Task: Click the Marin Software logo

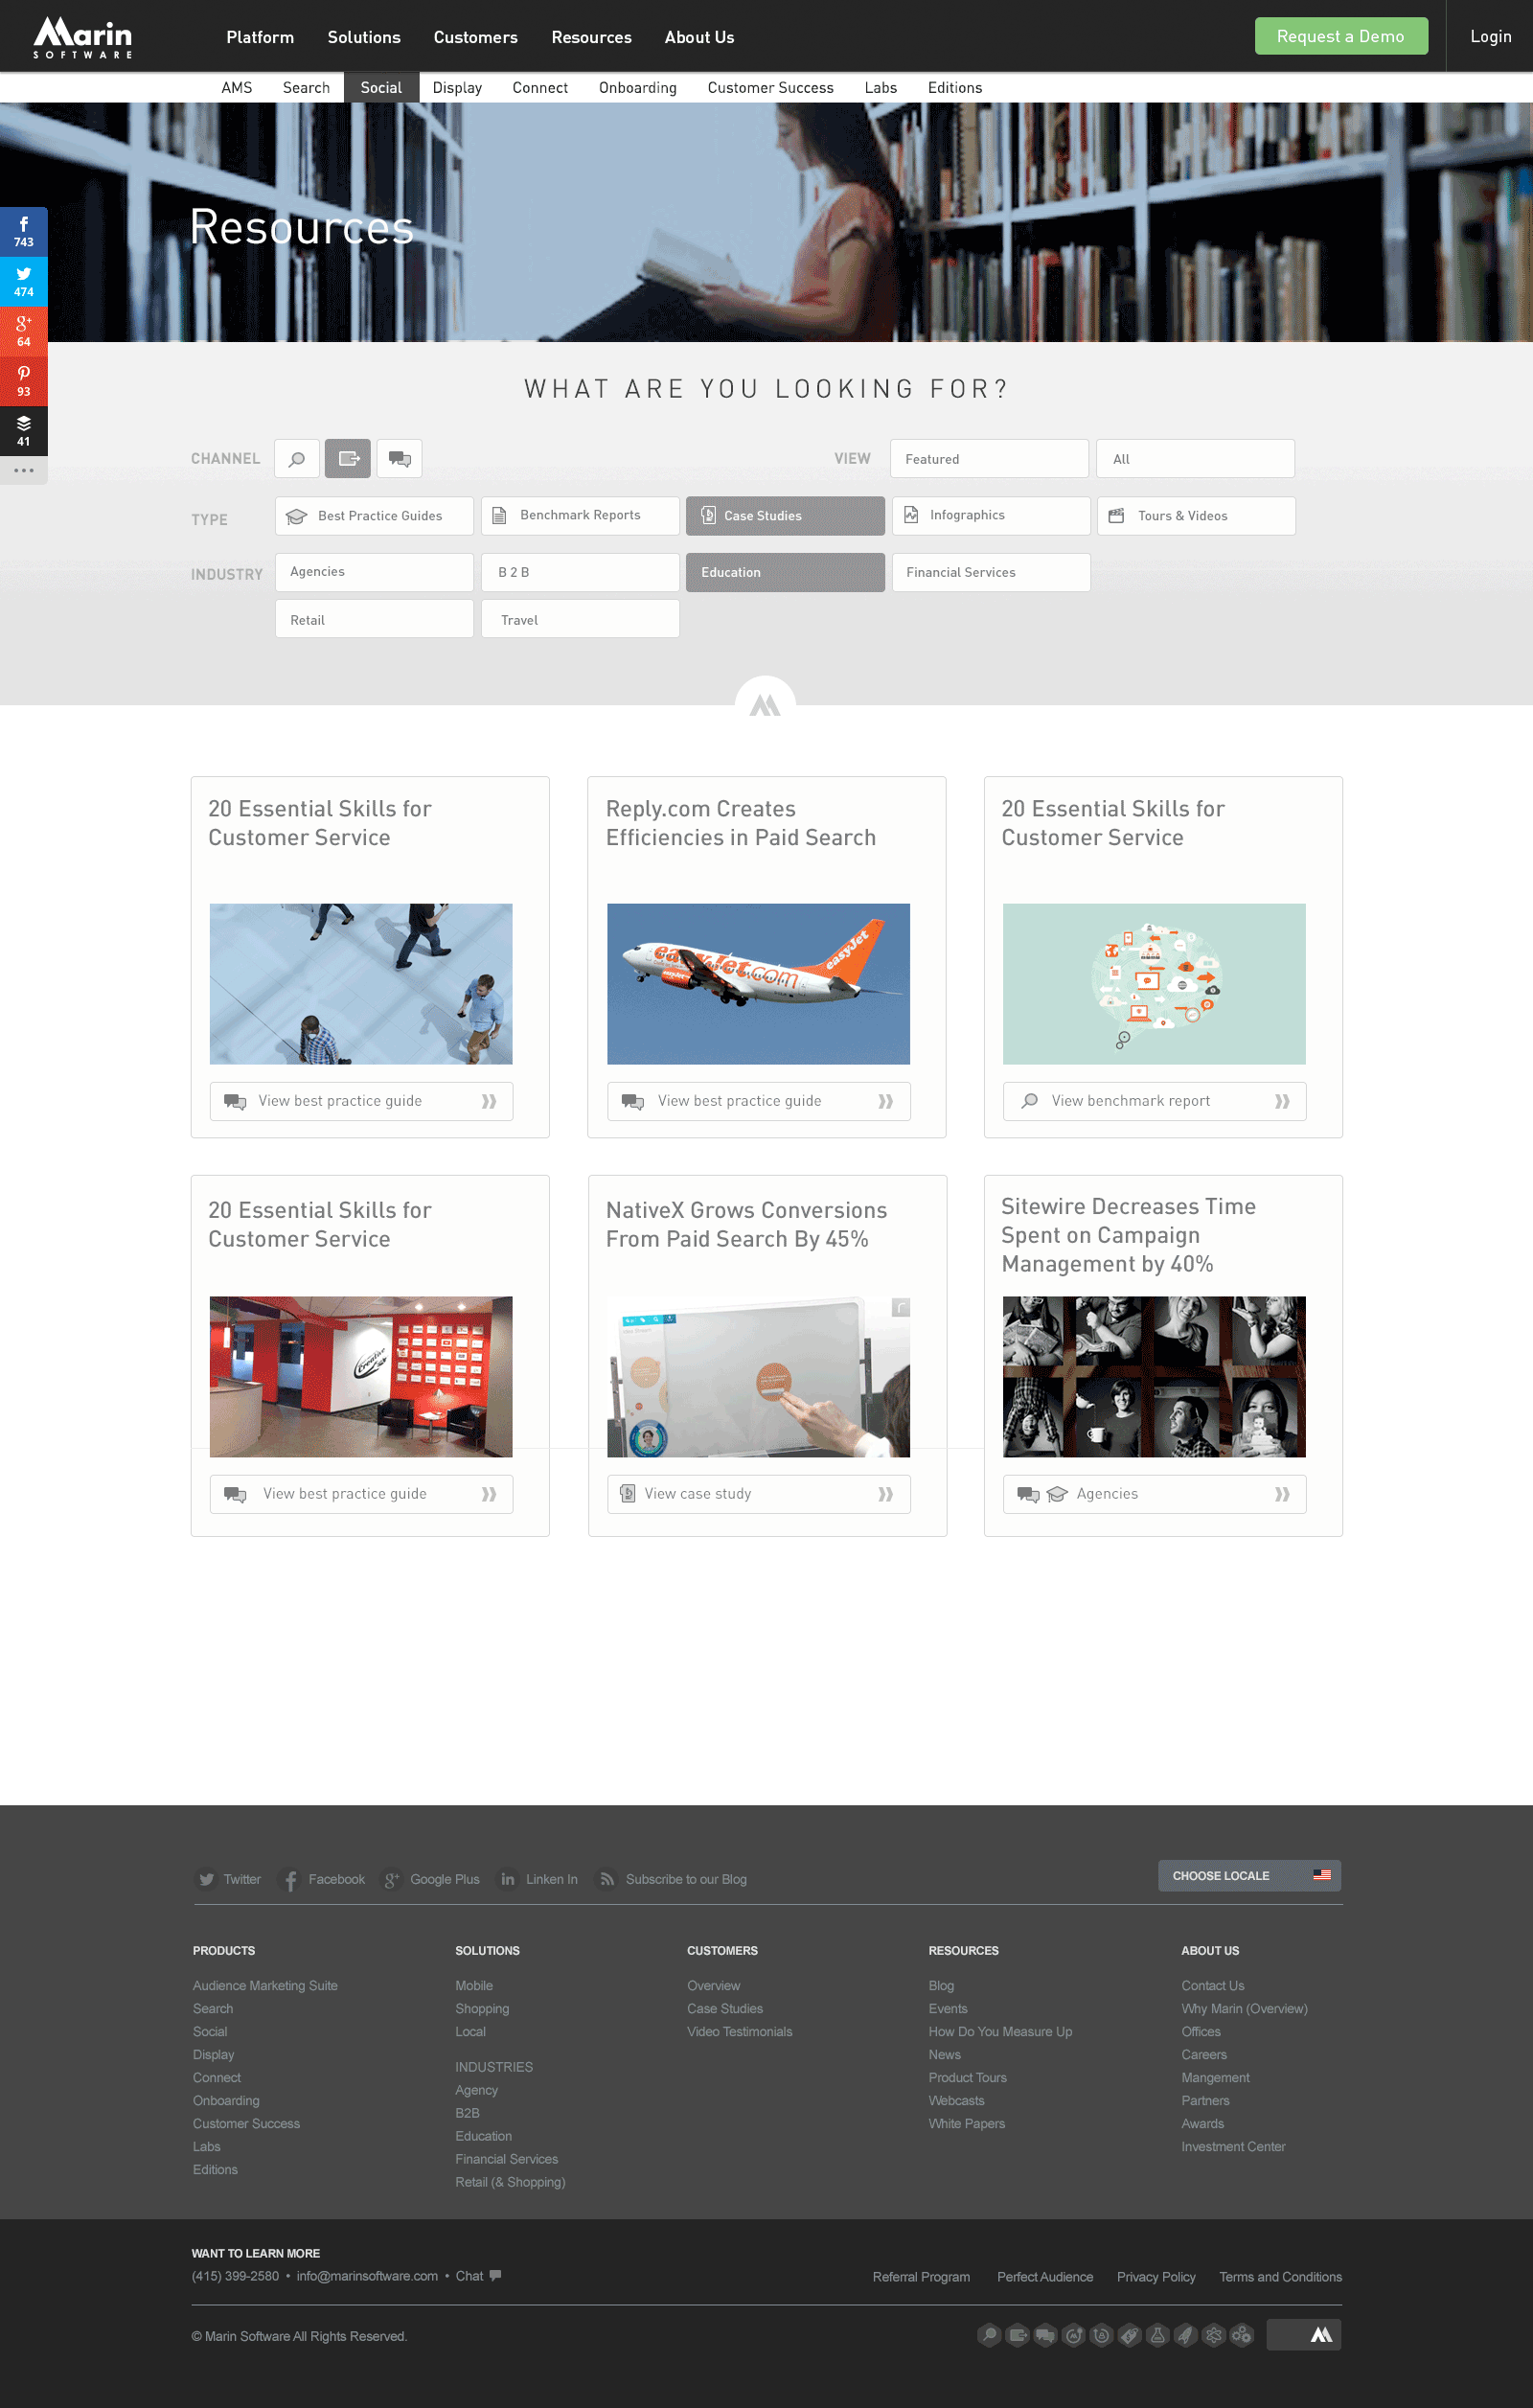Action: pos(83,37)
